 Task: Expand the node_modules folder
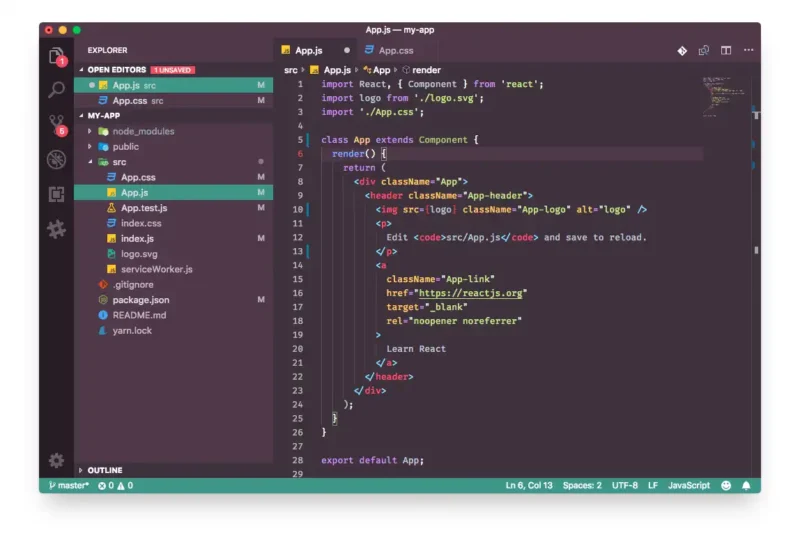(x=90, y=131)
